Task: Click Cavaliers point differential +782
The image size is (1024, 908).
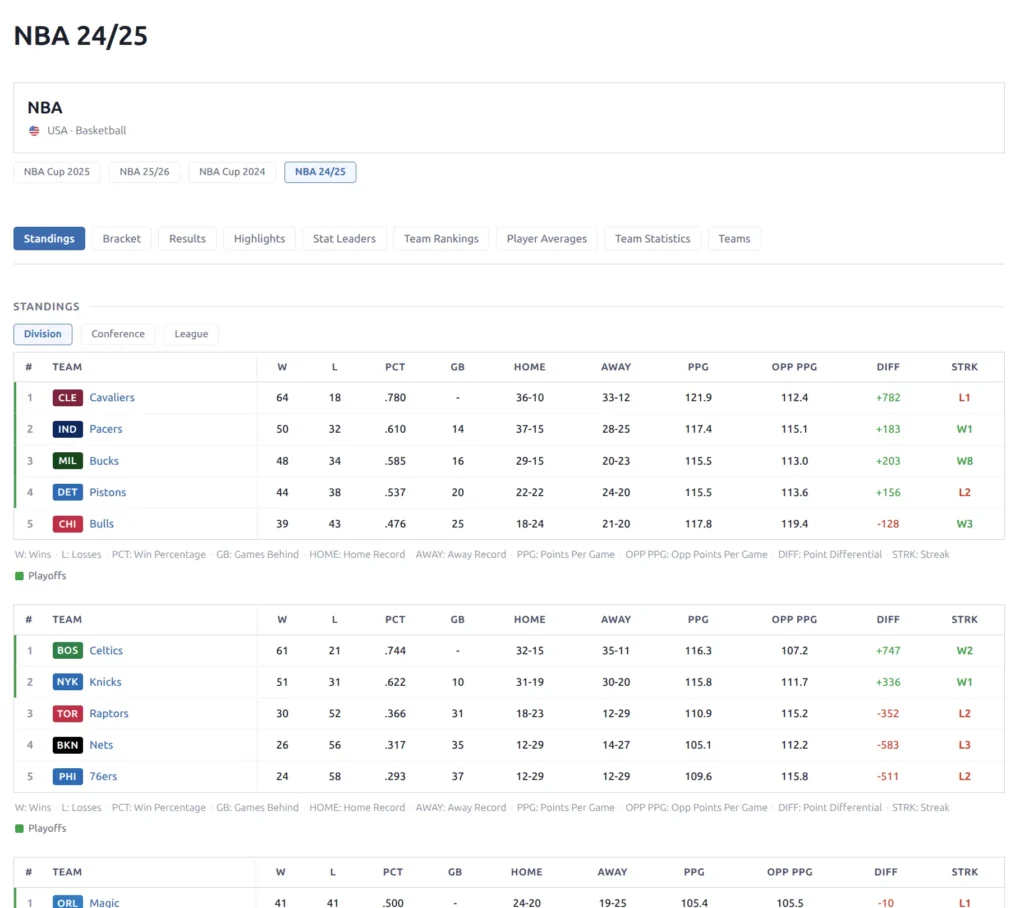Action: click(x=888, y=397)
